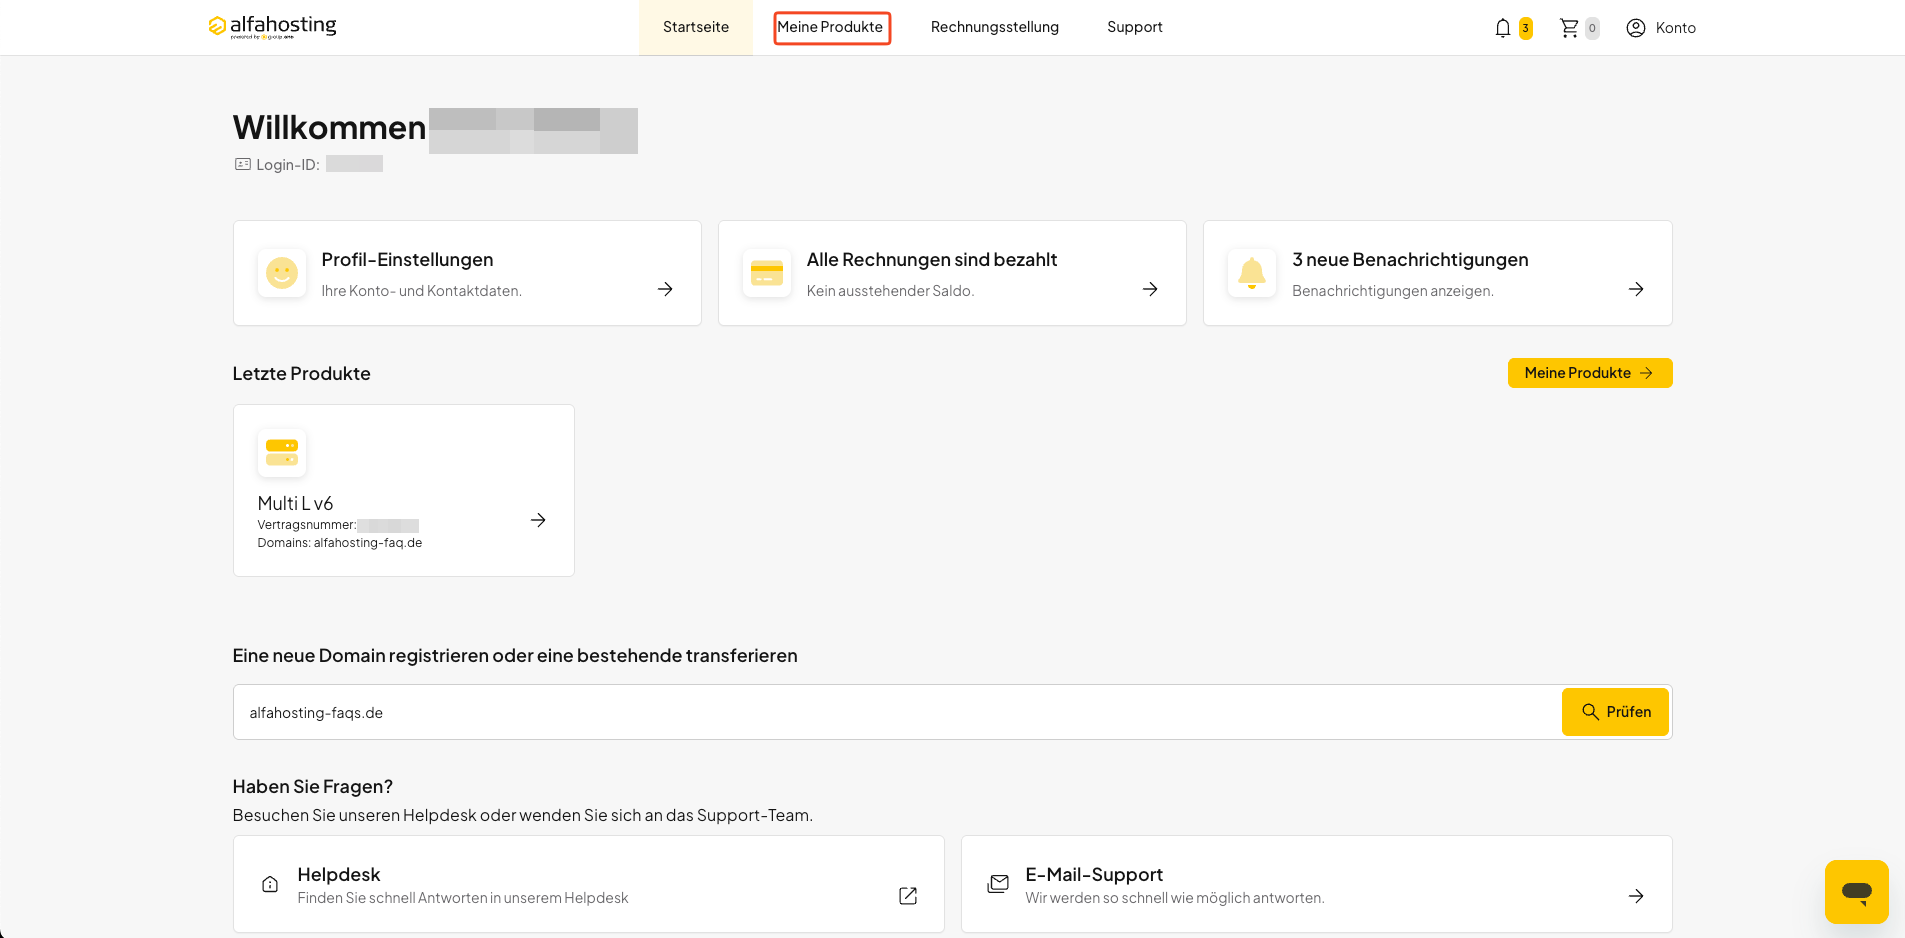1905x938 pixels.
Task: Open the Helpdesk card link
Action: pyautogui.click(x=589, y=884)
